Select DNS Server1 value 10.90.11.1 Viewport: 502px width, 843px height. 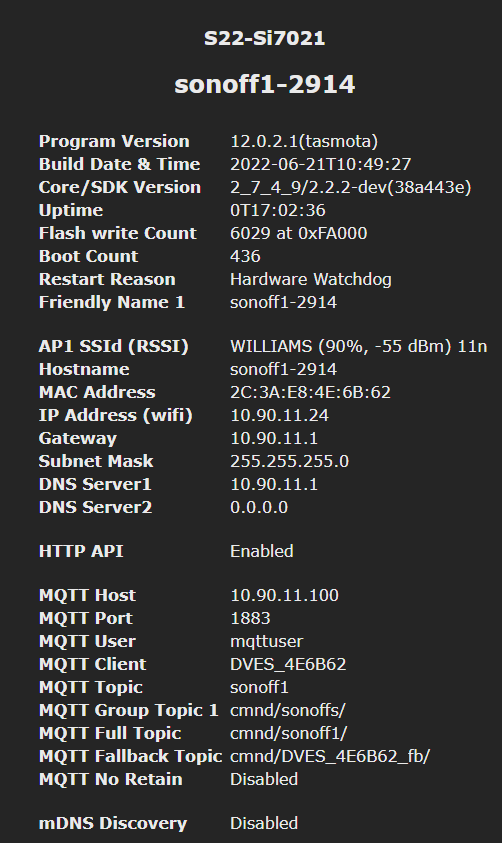coord(274,484)
